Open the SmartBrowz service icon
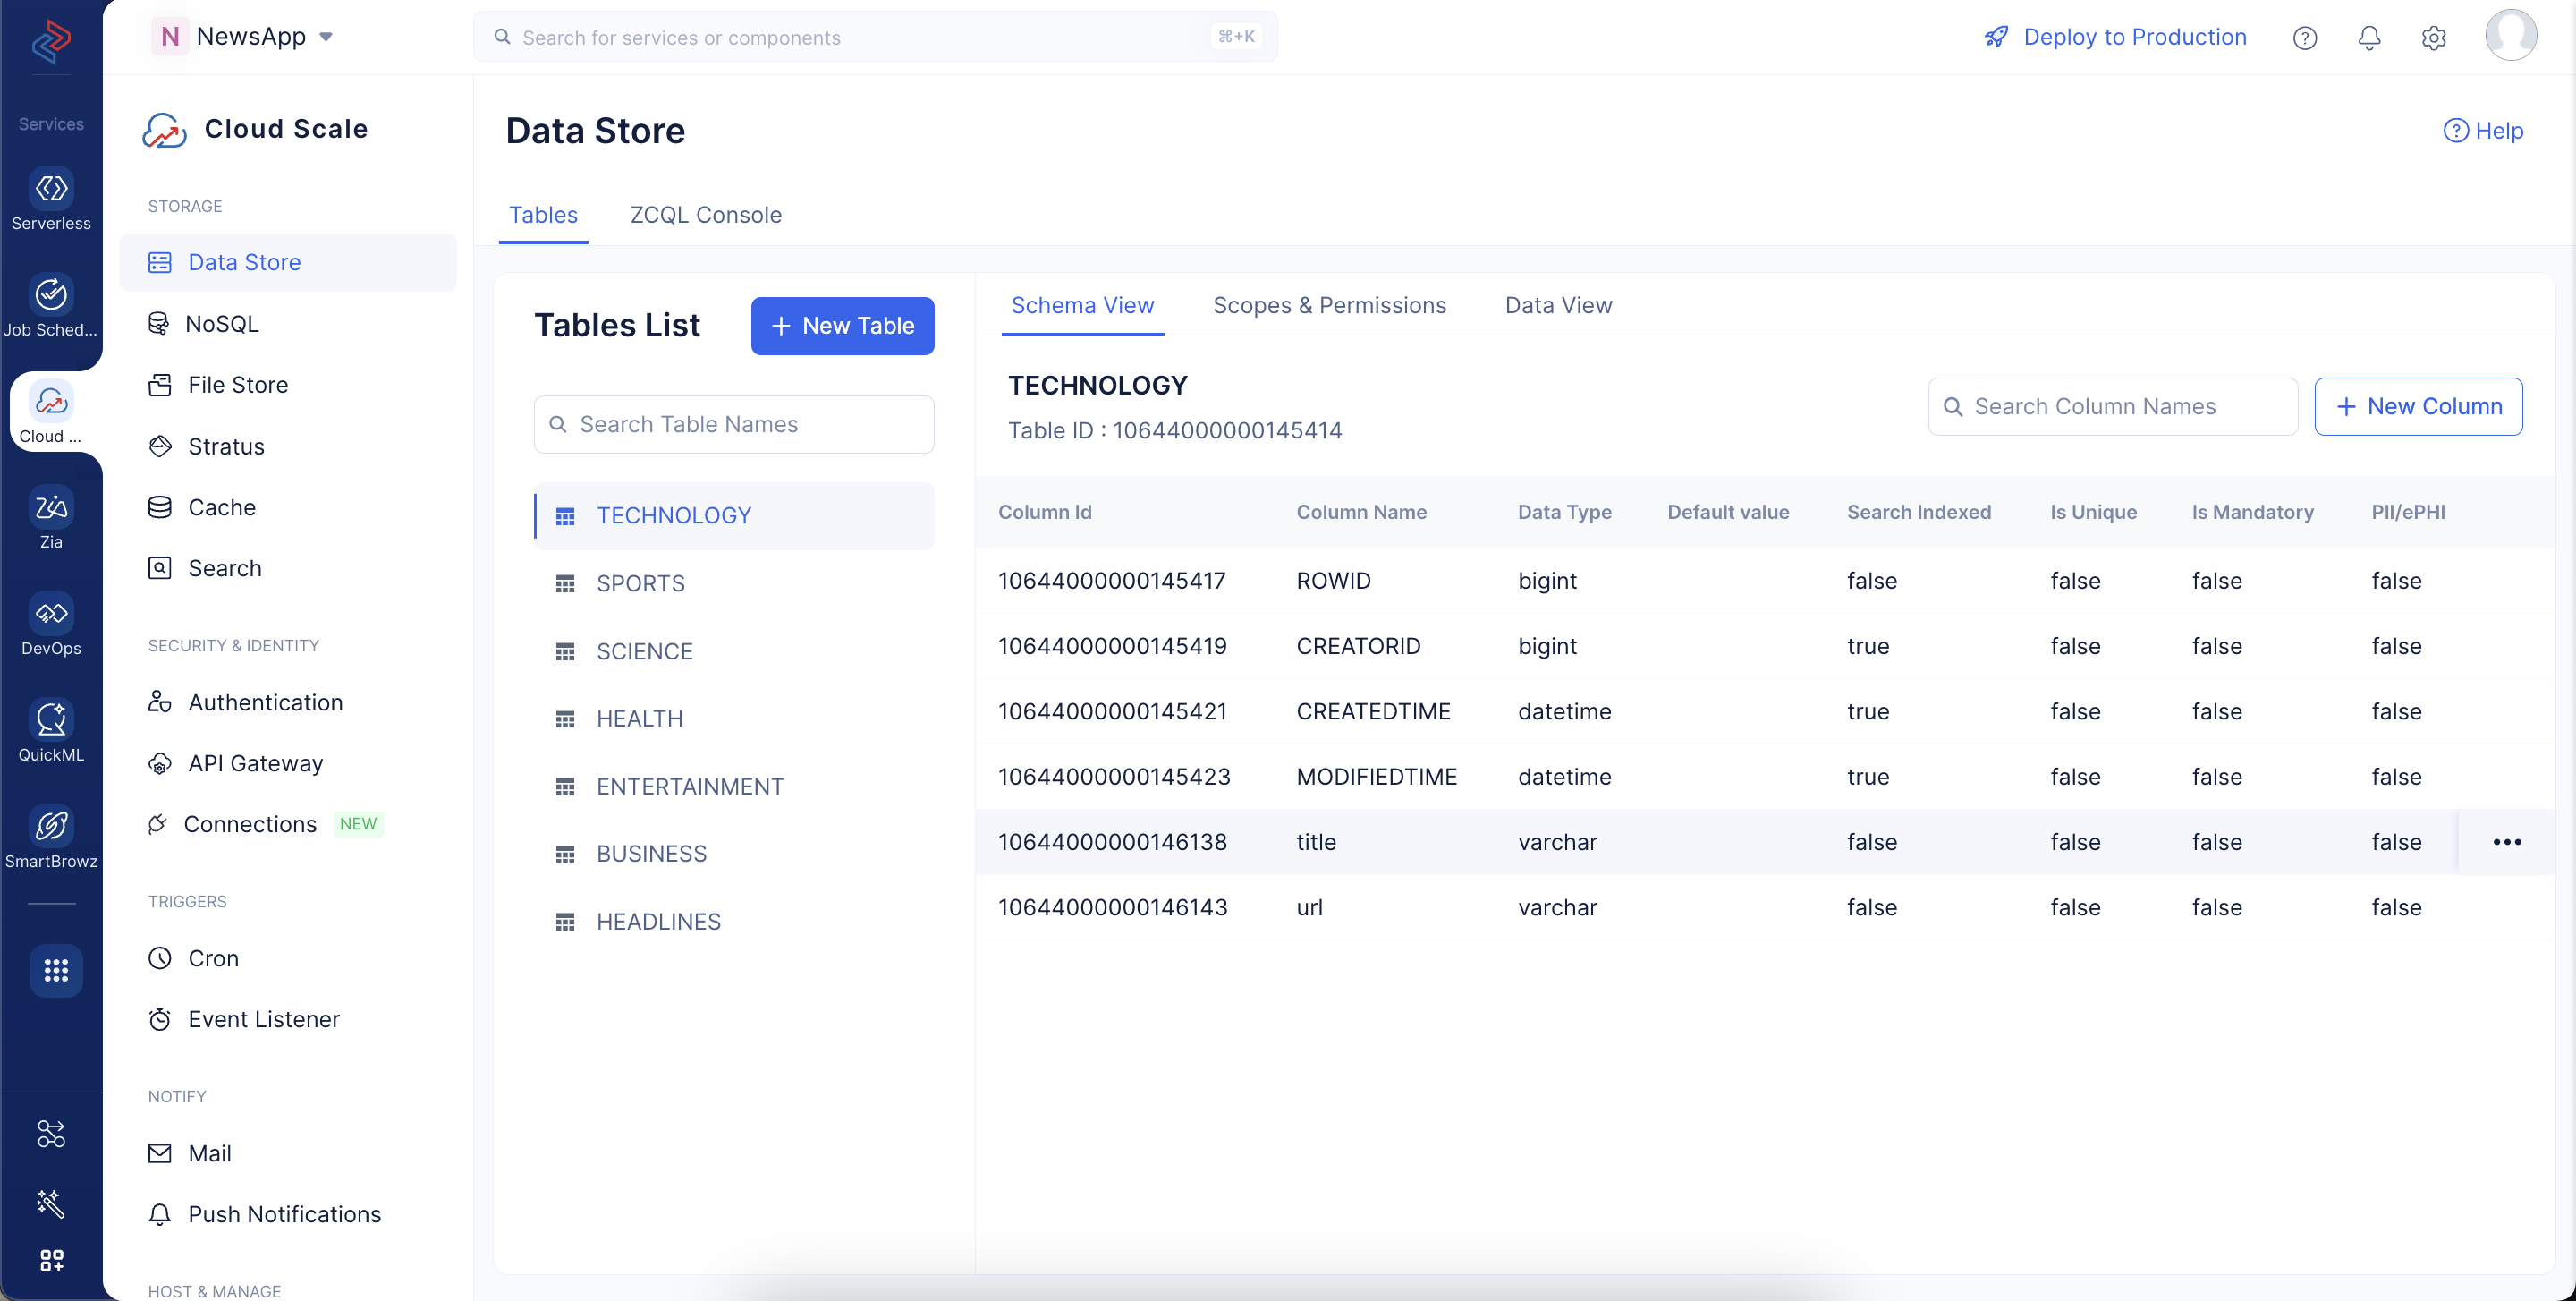This screenshot has height=1301, width=2576. [x=51, y=826]
